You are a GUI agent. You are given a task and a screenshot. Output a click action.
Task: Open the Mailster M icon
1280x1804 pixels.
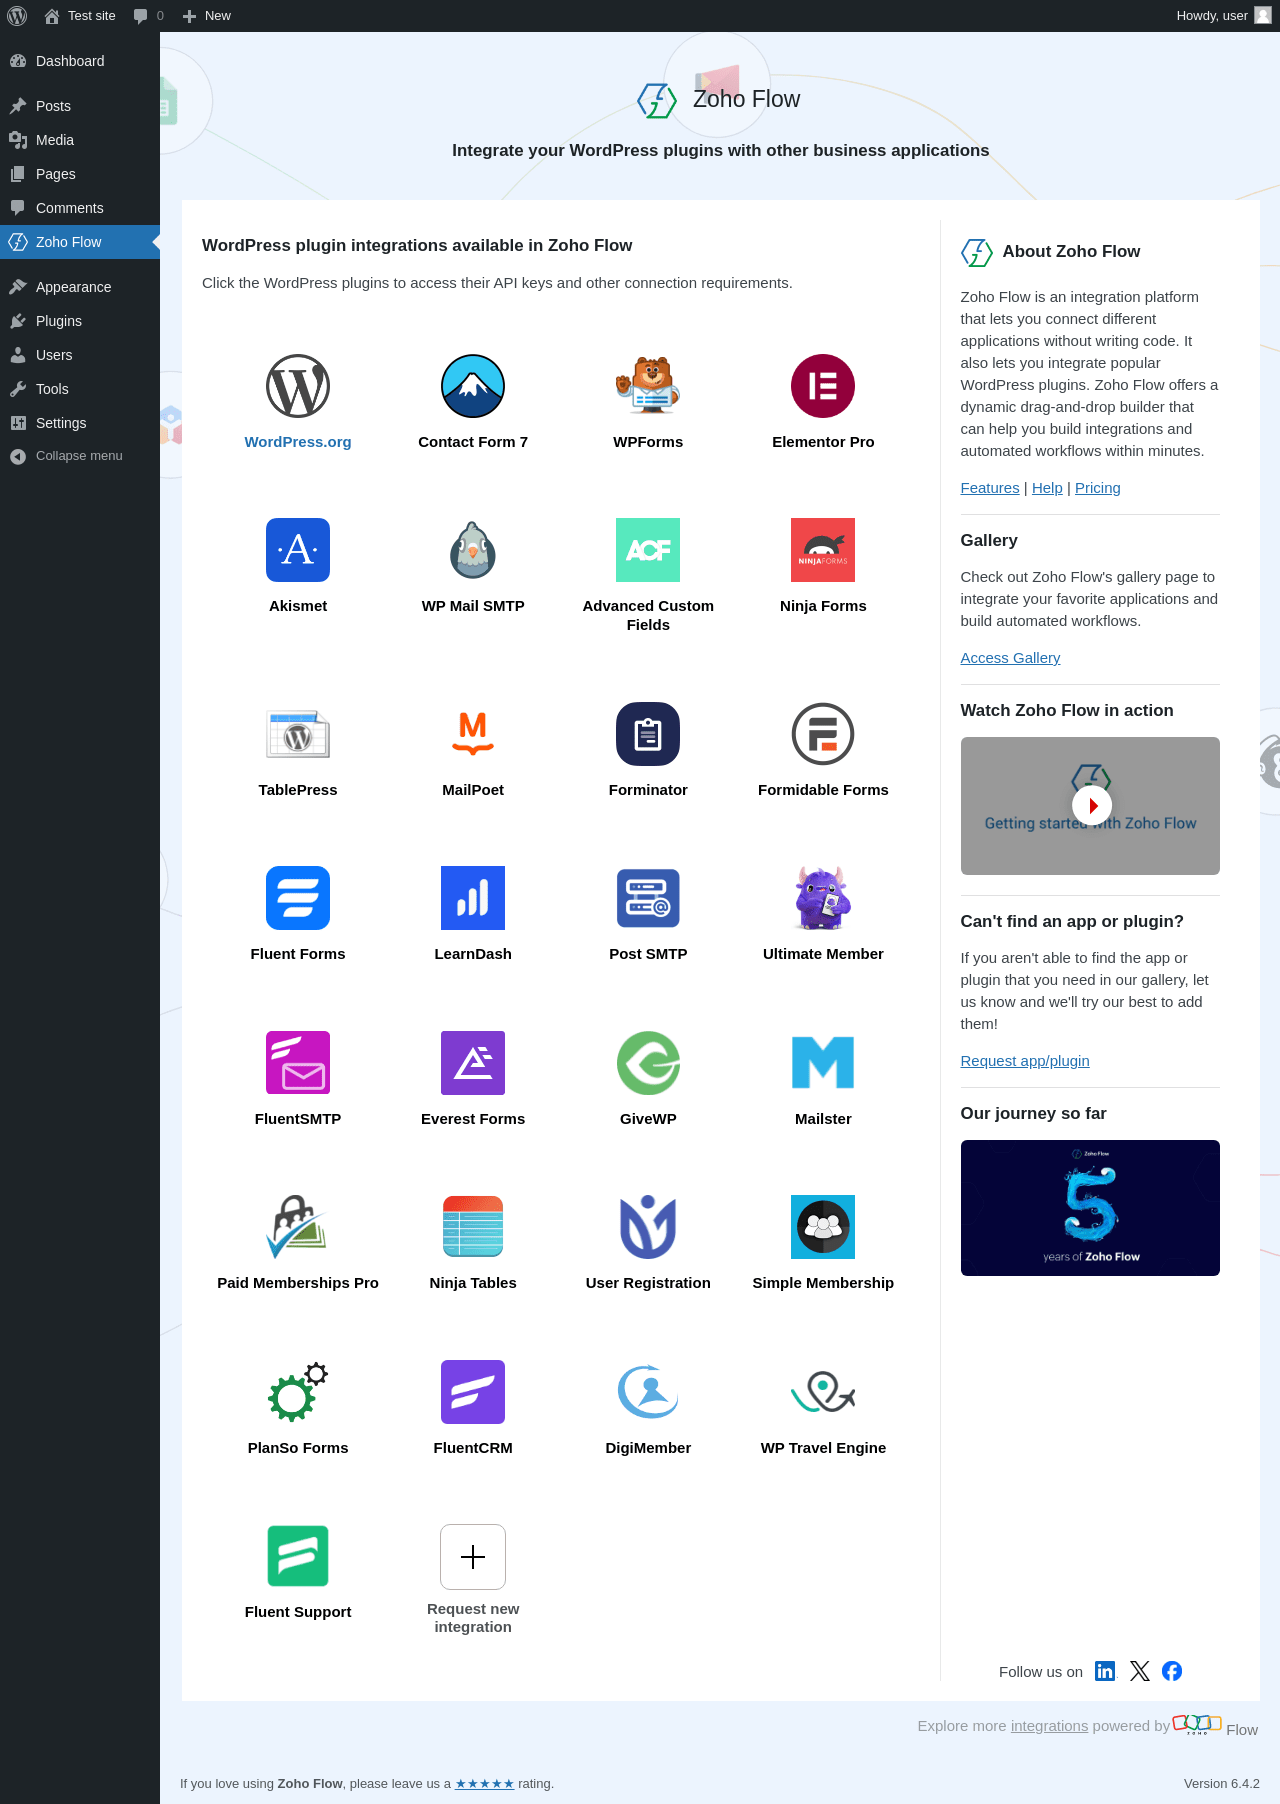click(823, 1063)
